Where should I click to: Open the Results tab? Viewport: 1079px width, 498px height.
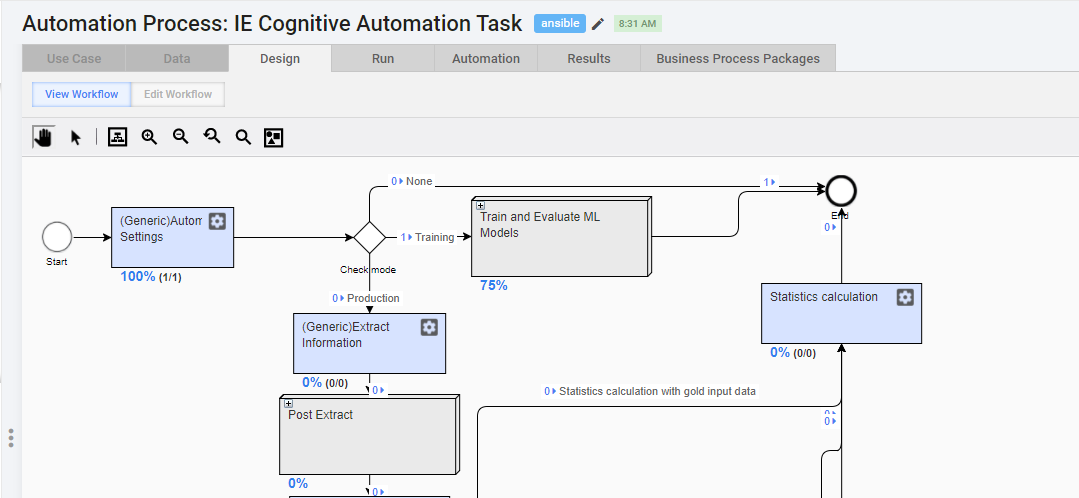click(589, 58)
